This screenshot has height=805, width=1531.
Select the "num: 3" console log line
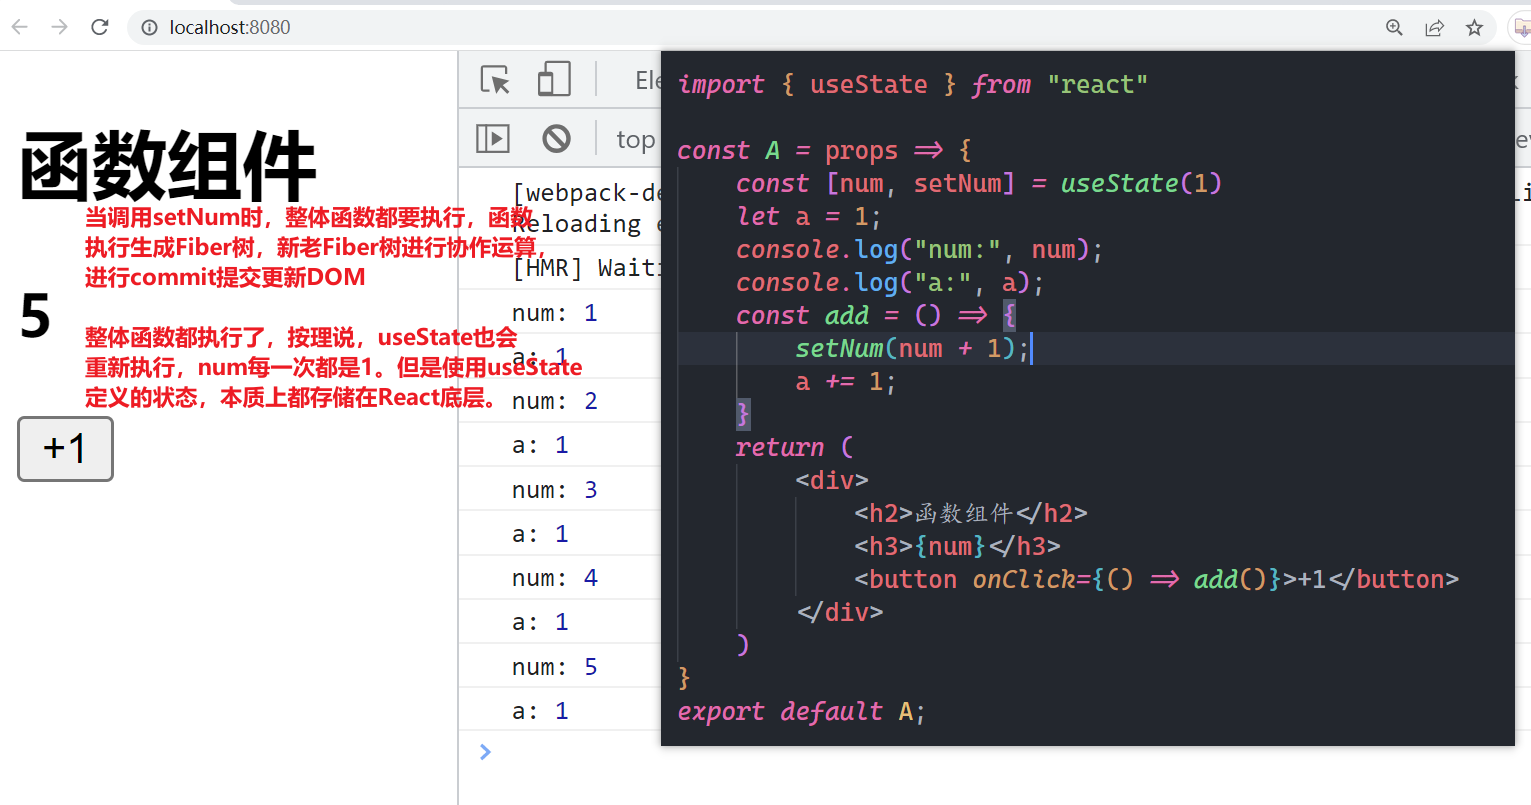(555, 490)
